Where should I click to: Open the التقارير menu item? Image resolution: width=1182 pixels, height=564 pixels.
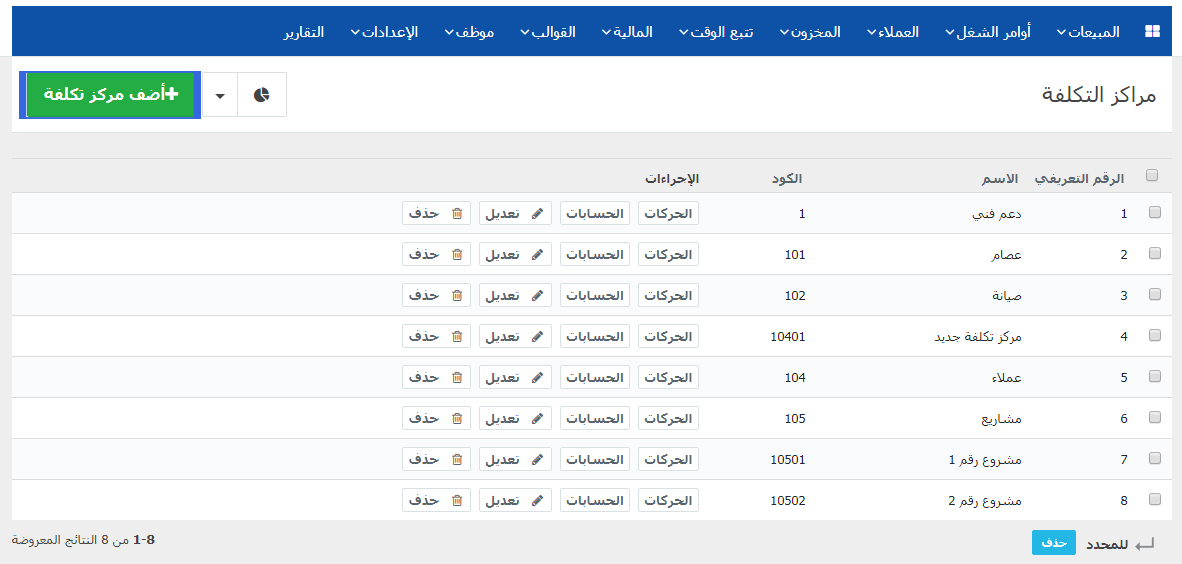pyautogui.click(x=304, y=32)
